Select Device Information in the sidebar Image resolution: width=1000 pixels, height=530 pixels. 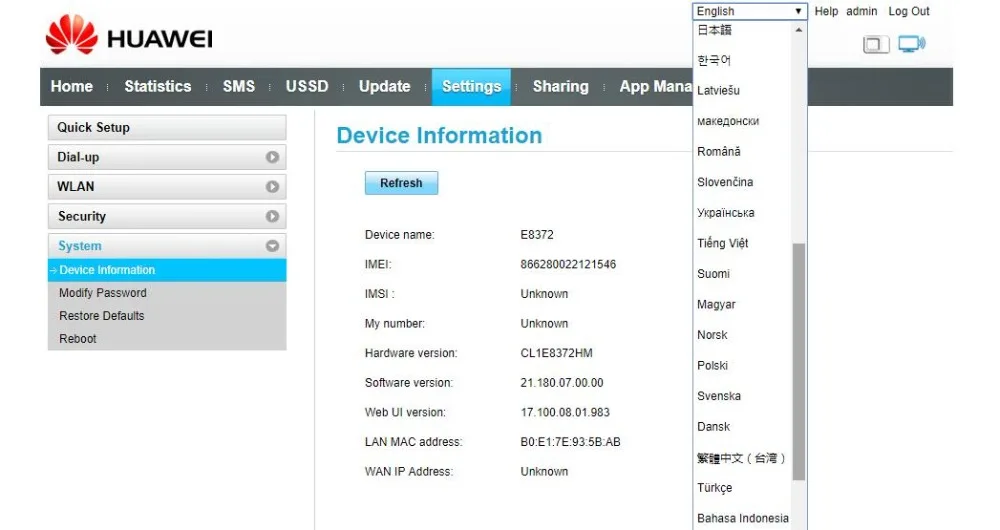click(167, 270)
